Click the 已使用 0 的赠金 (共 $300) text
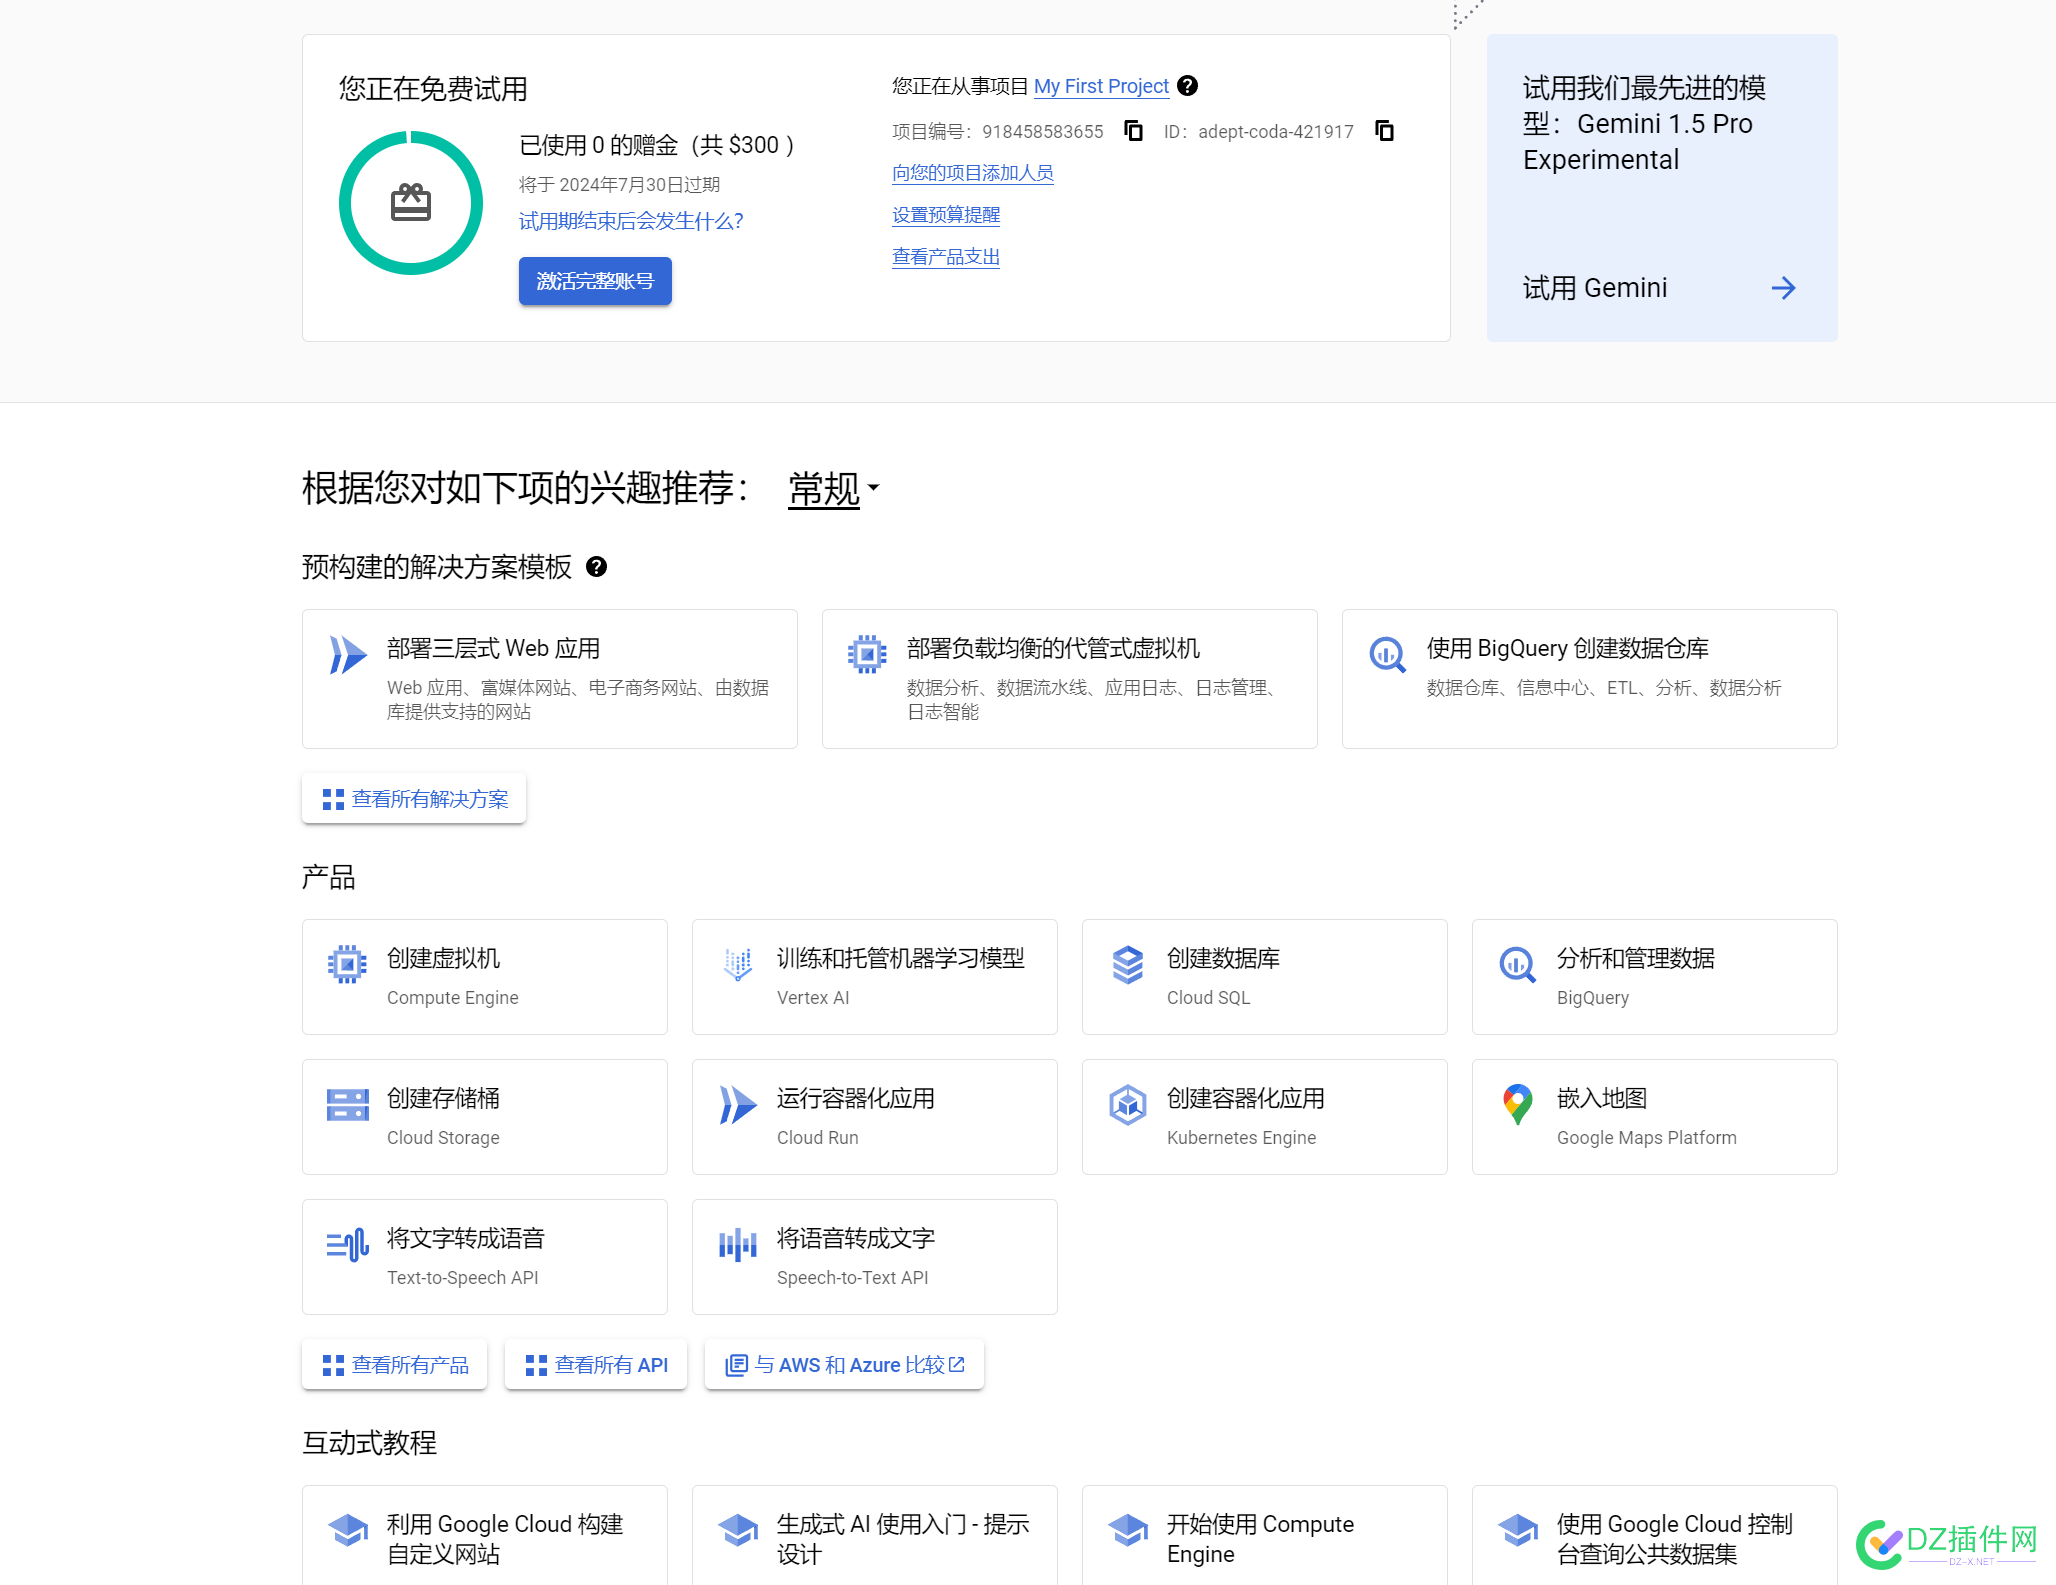The image size is (2056, 1585). coord(657,145)
